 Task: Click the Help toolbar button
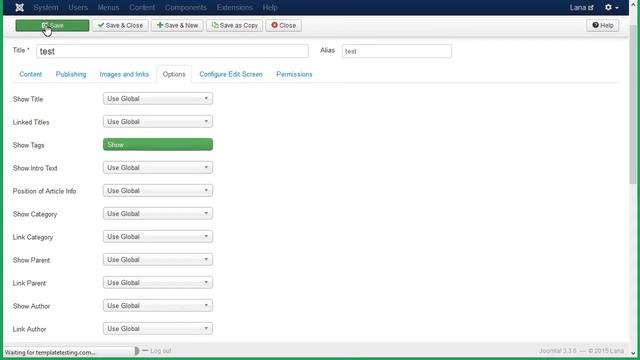[x=602, y=25]
